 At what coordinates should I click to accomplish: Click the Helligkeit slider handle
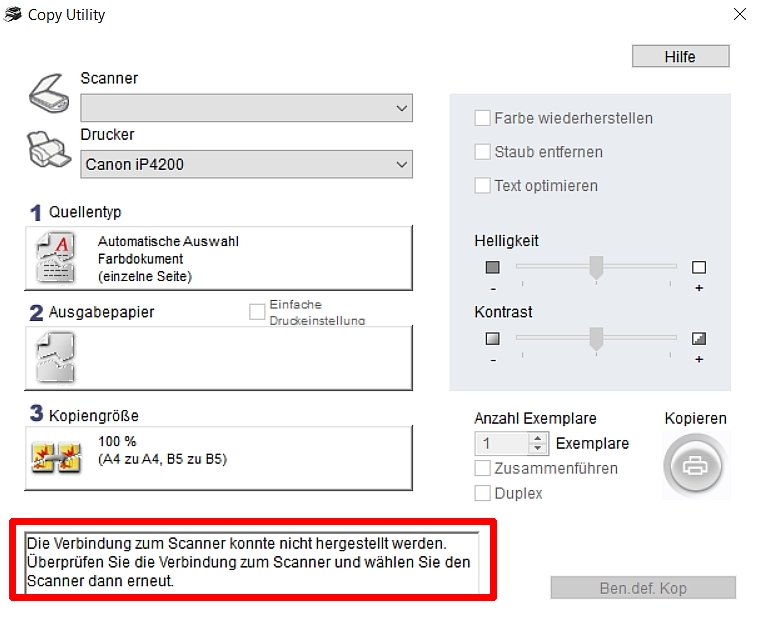click(596, 268)
